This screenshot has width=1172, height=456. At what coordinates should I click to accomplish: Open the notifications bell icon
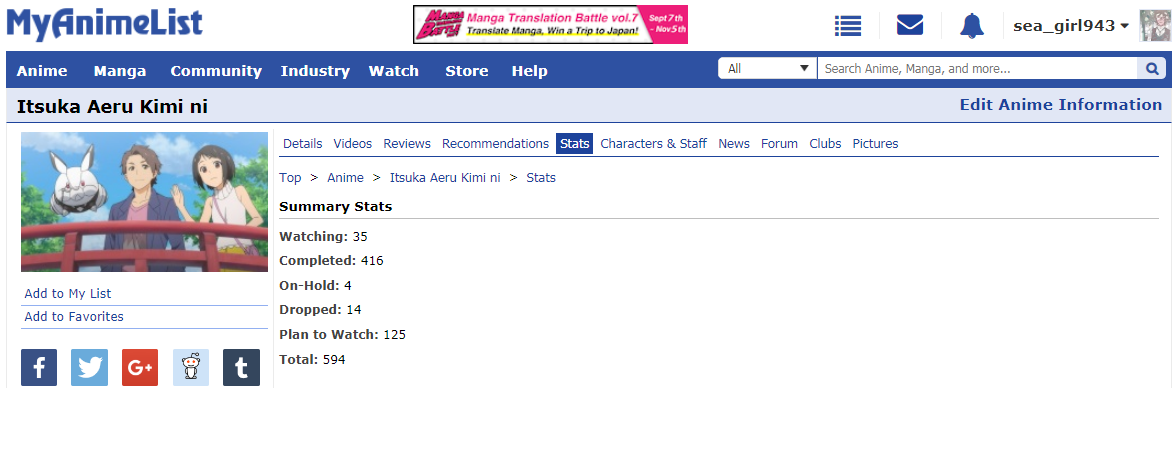(972, 25)
